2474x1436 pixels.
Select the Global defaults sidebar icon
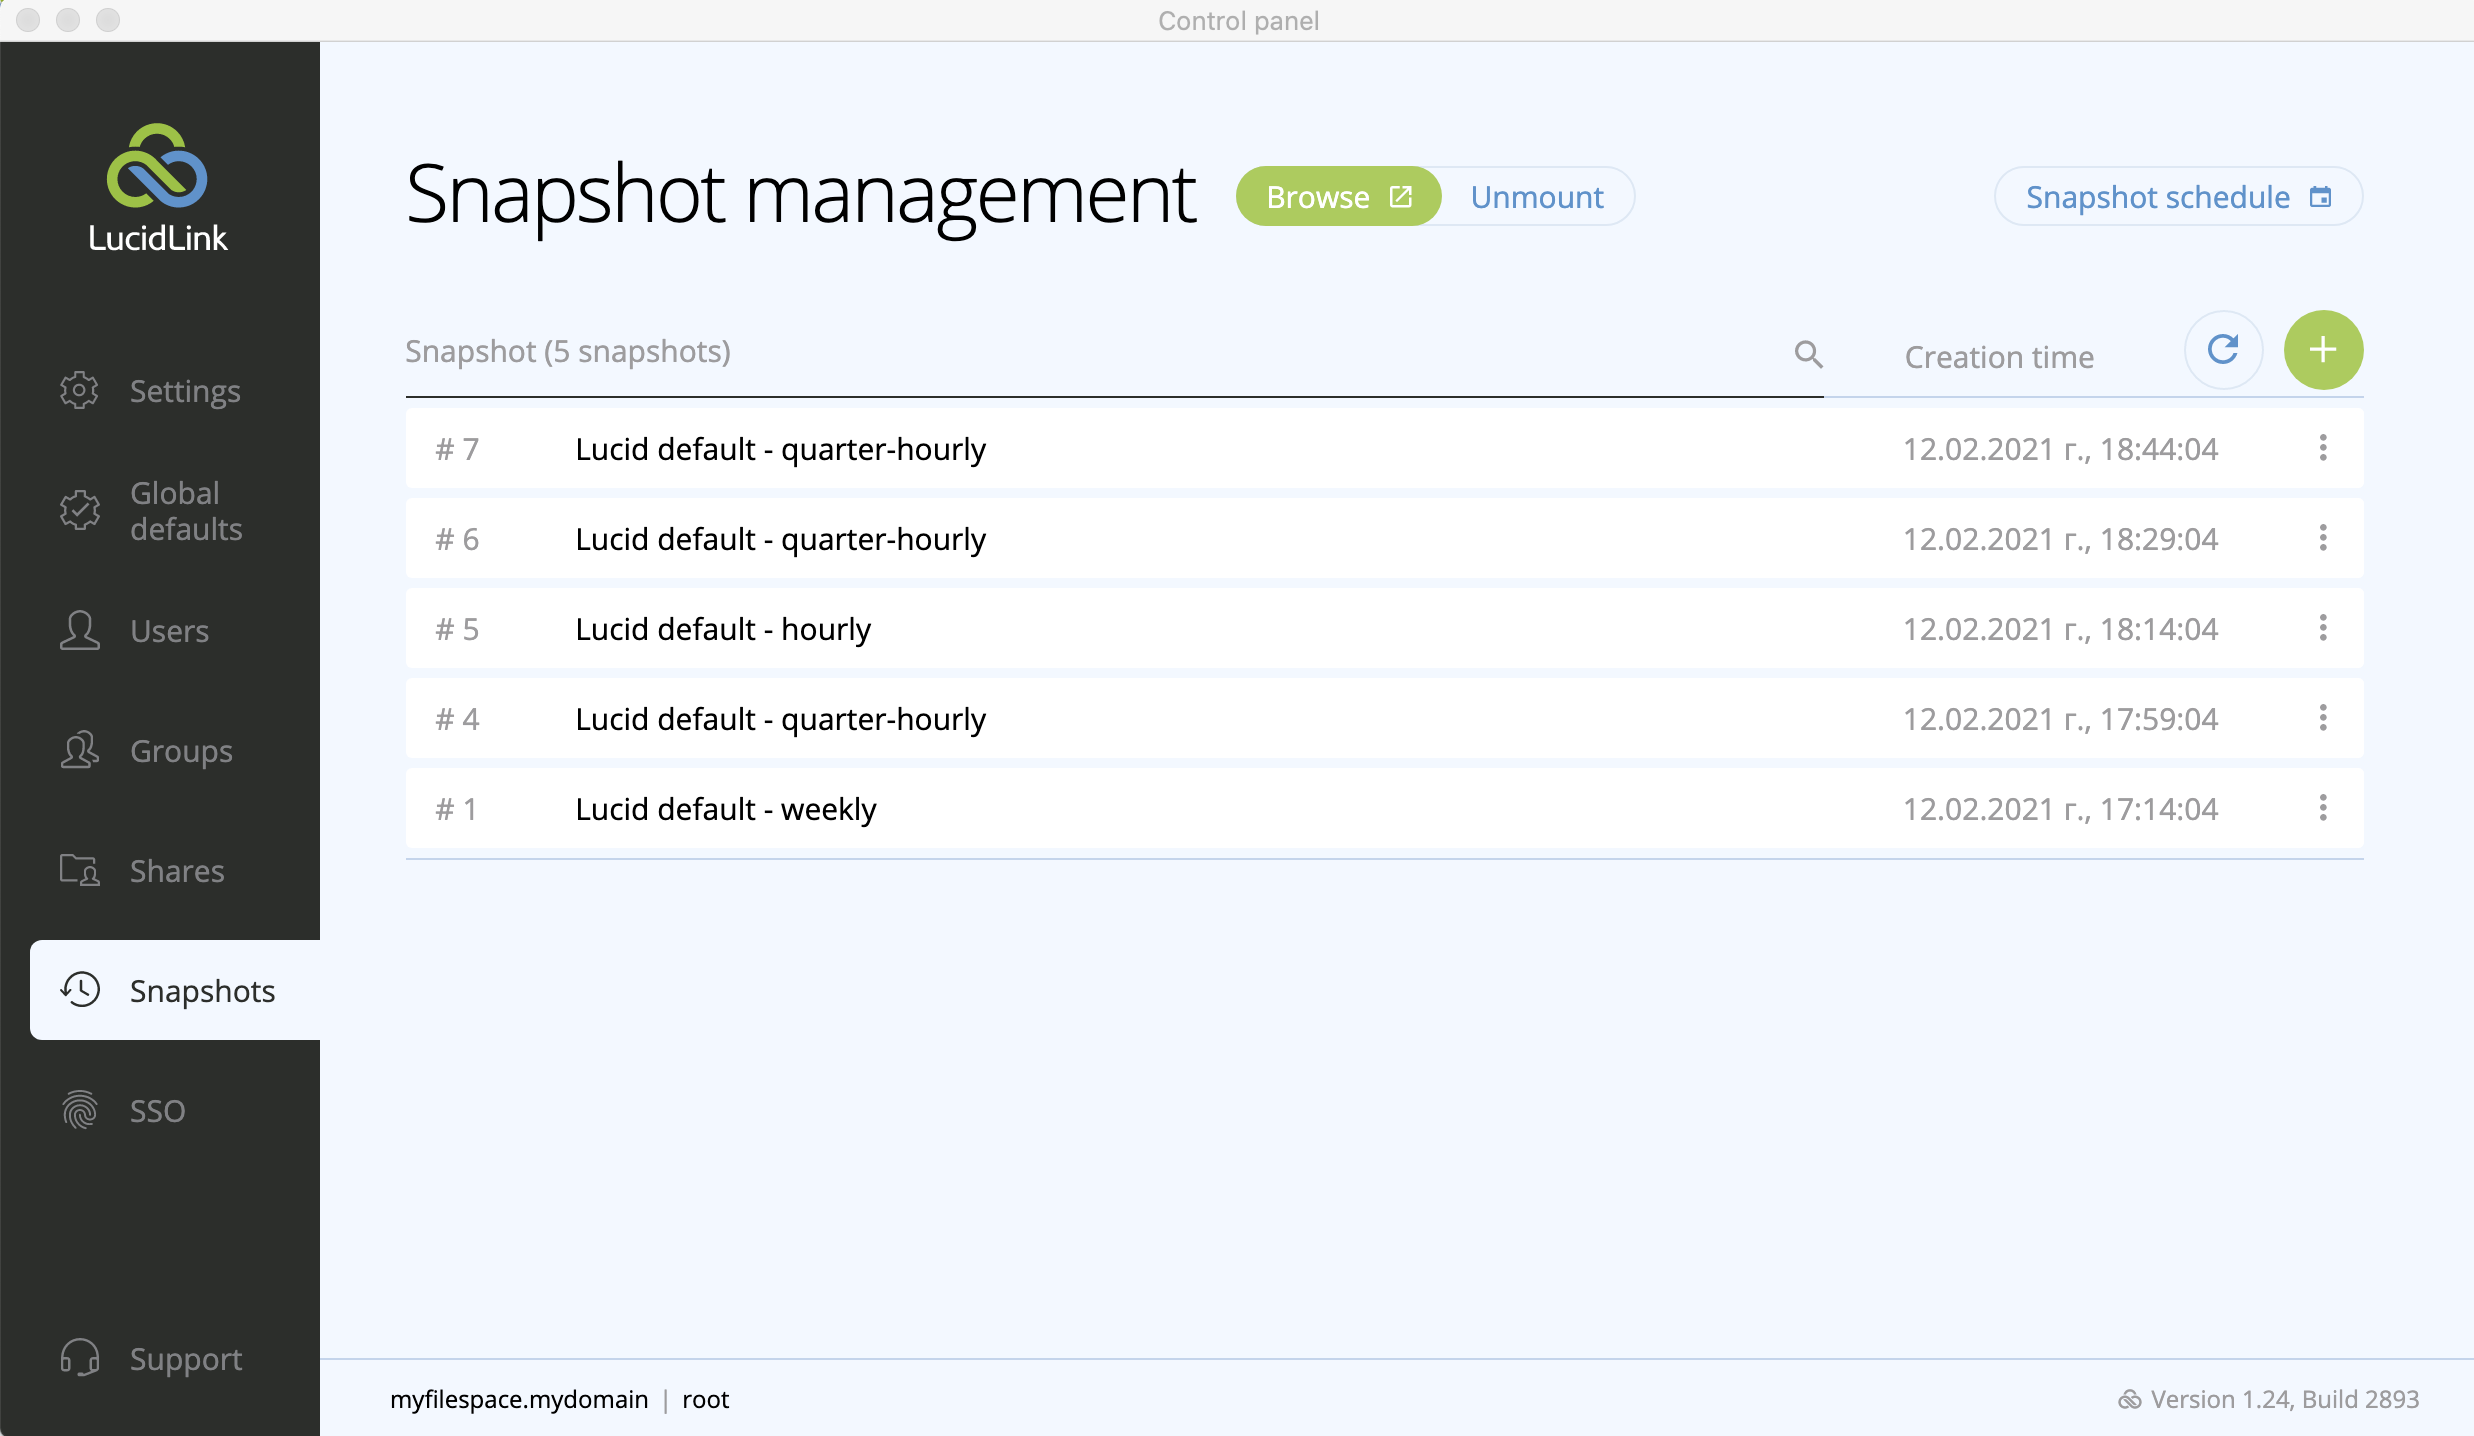tap(80, 510)
